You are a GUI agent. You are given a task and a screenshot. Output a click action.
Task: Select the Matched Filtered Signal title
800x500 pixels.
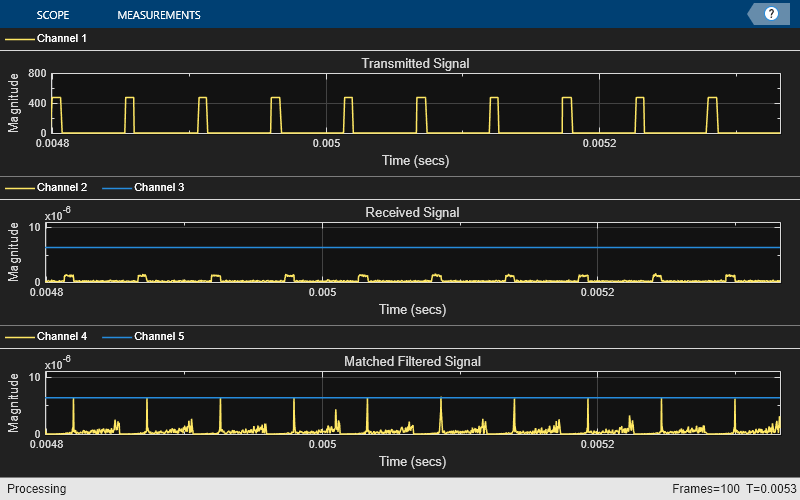[412, 361]
